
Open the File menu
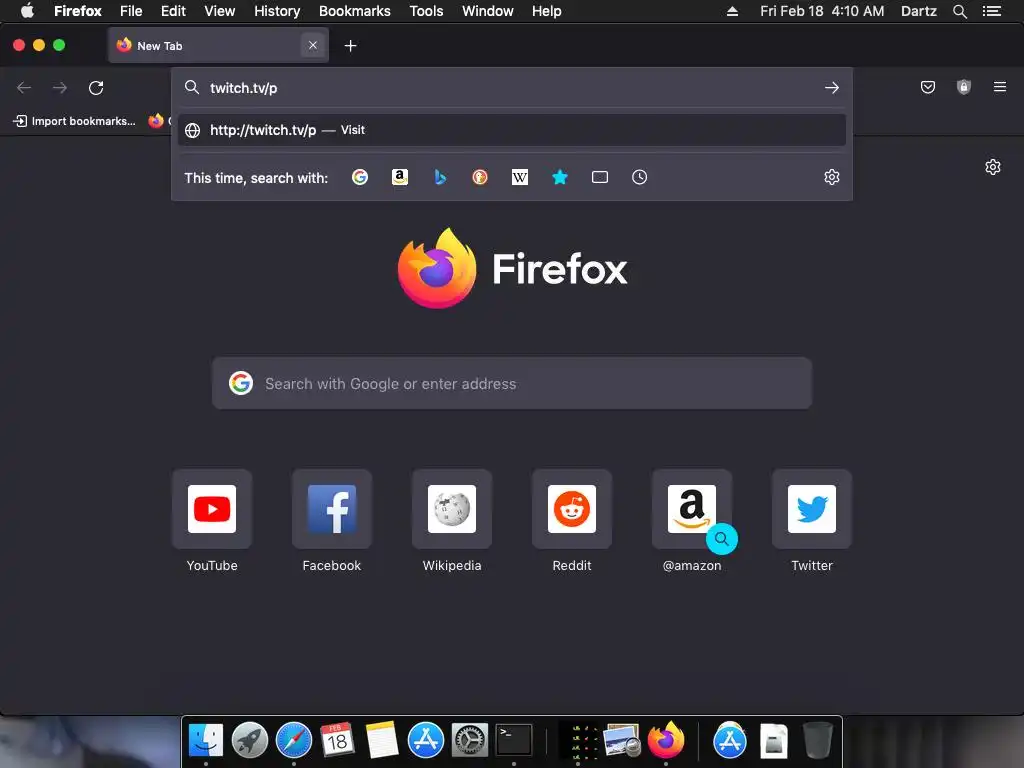tap(131, 11)
